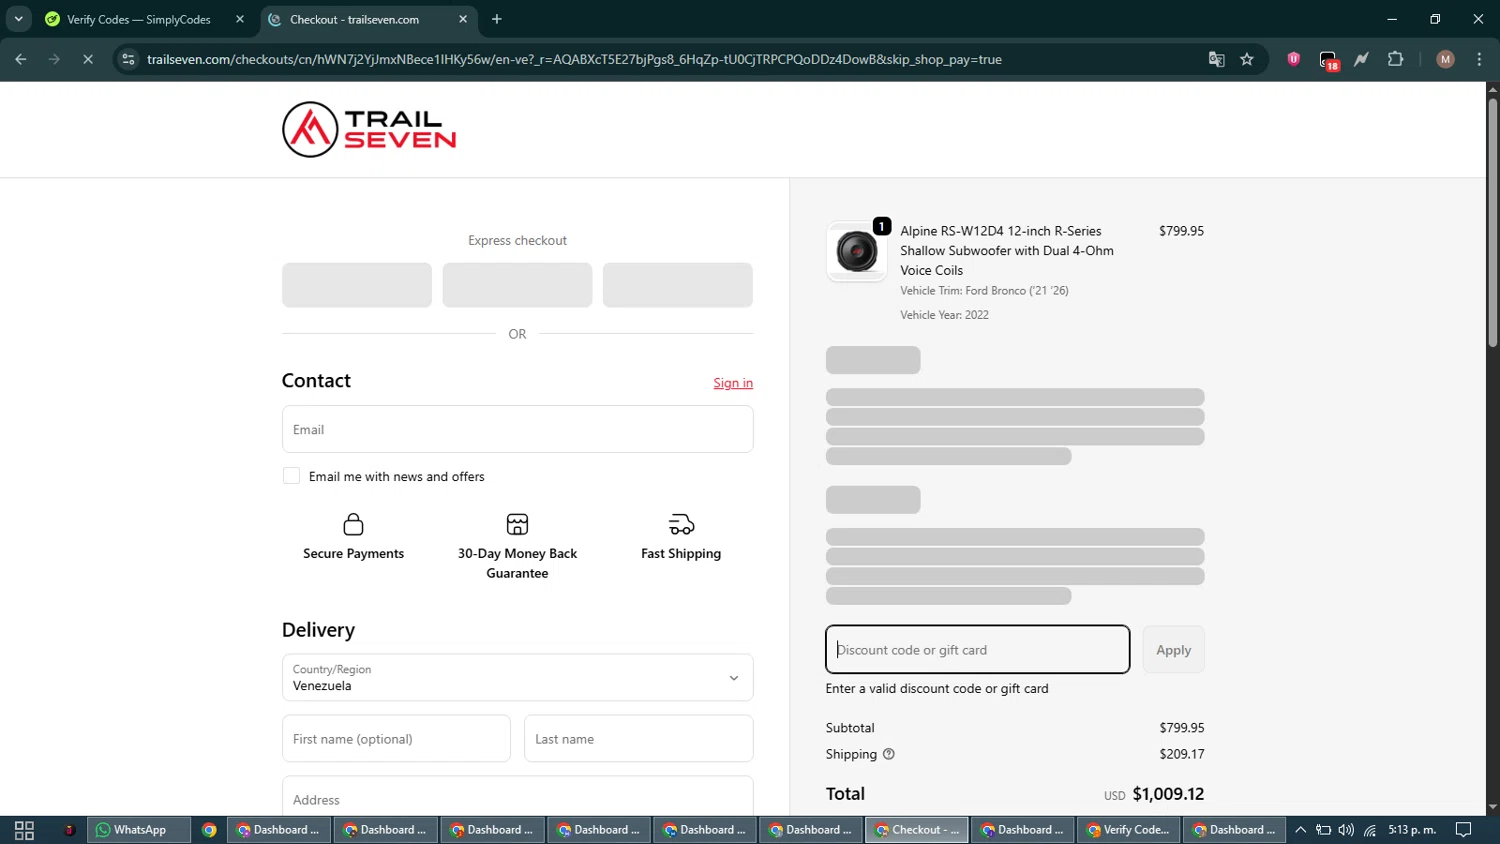Open WhatsApp from the taskbar
Image resolution: width=1500 pixels, height=844 pixels.
pos(140,830)
